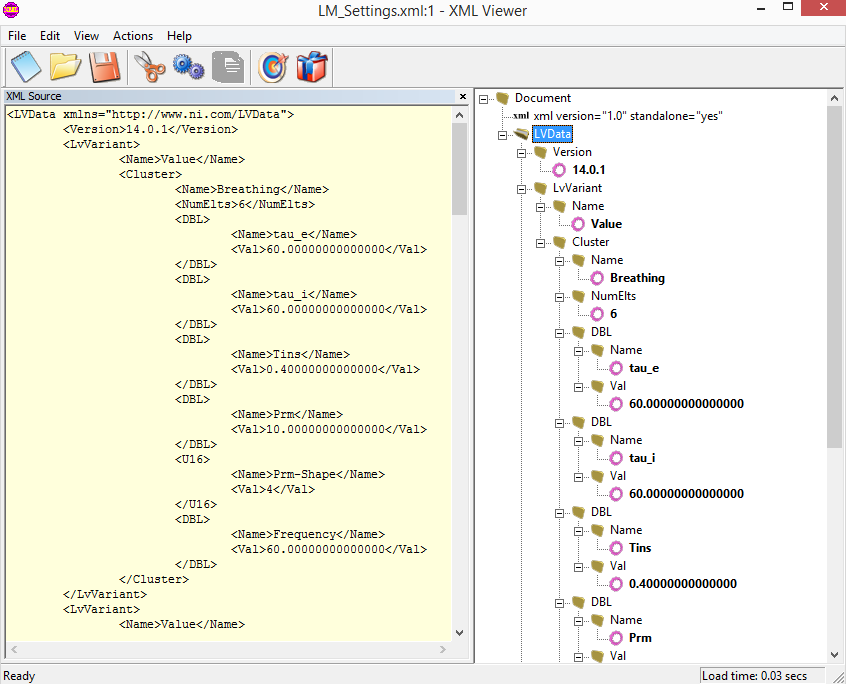Click the grayed-out document copy icon

click(228, 67)
